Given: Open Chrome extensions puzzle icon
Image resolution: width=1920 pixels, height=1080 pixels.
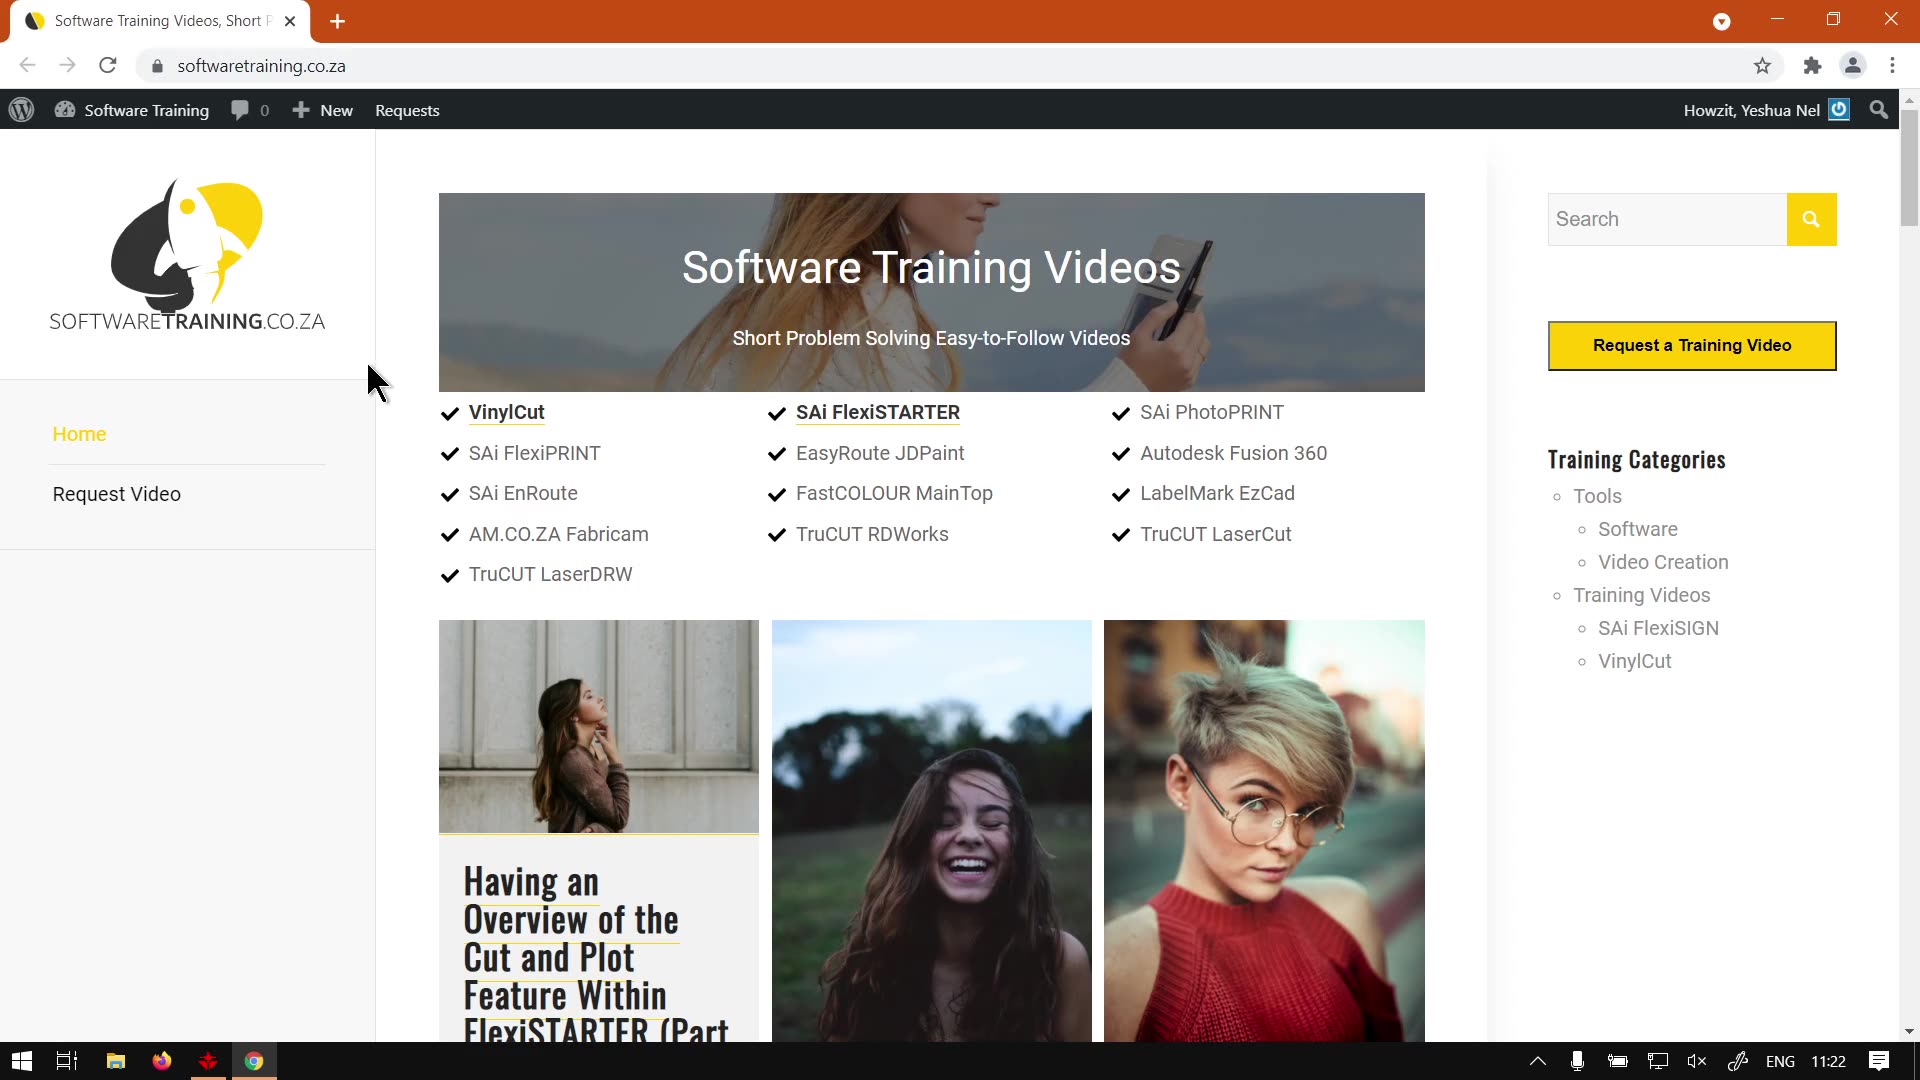Looking at the screenshot, I should 1812,66.
